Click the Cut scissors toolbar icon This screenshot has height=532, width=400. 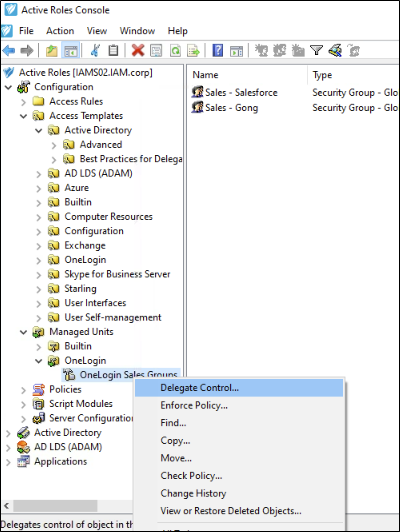pyautogui.click(x=95, y=51)
